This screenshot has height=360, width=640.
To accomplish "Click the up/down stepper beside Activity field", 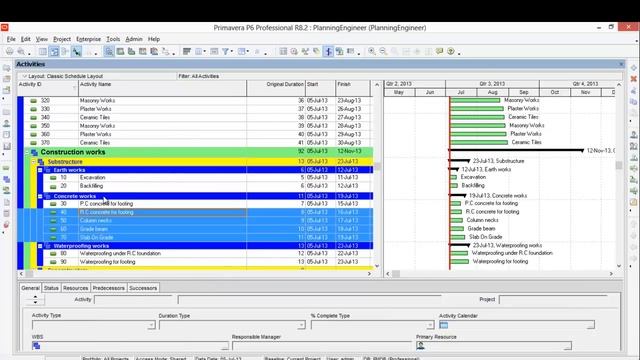I will [35, 300].
